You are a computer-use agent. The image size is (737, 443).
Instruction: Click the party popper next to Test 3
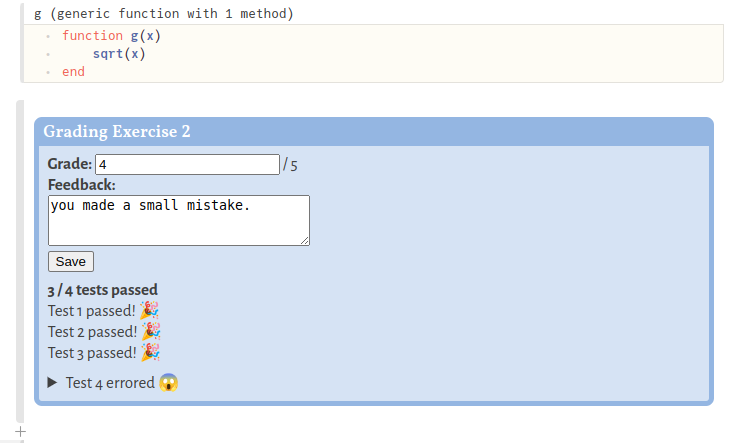150,353
